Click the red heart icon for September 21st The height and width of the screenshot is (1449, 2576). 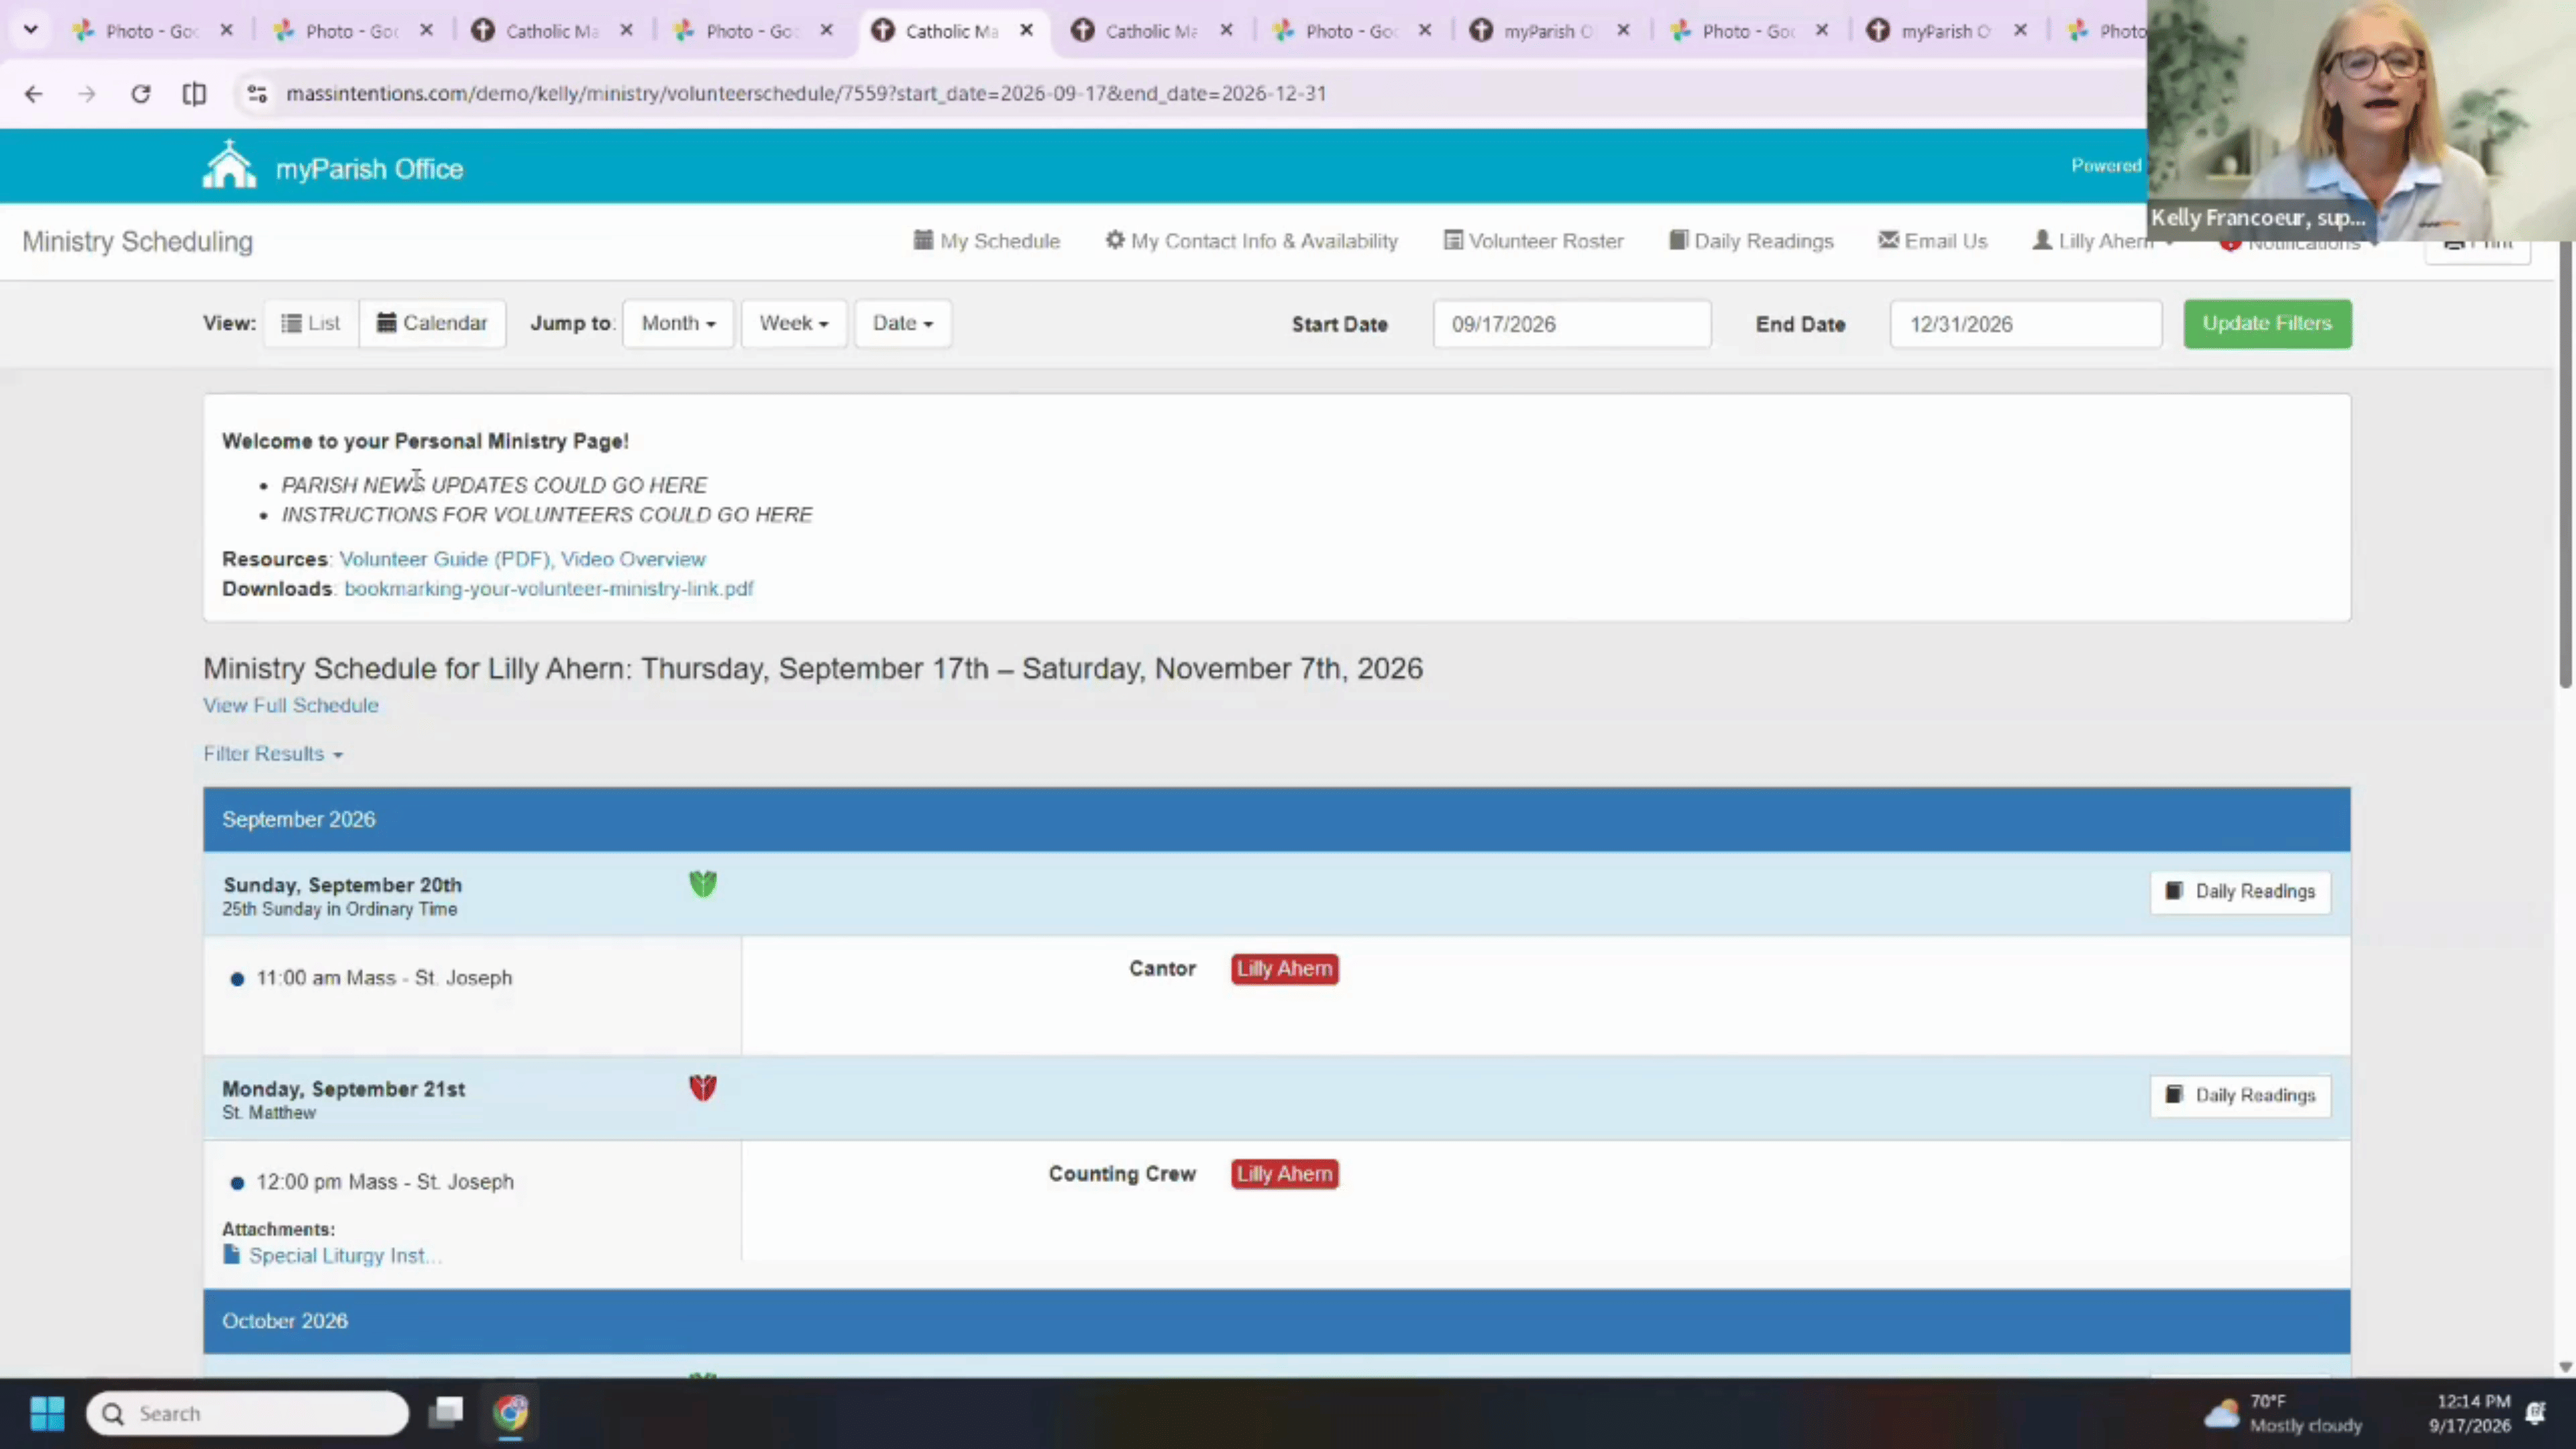pos(703,1088)
